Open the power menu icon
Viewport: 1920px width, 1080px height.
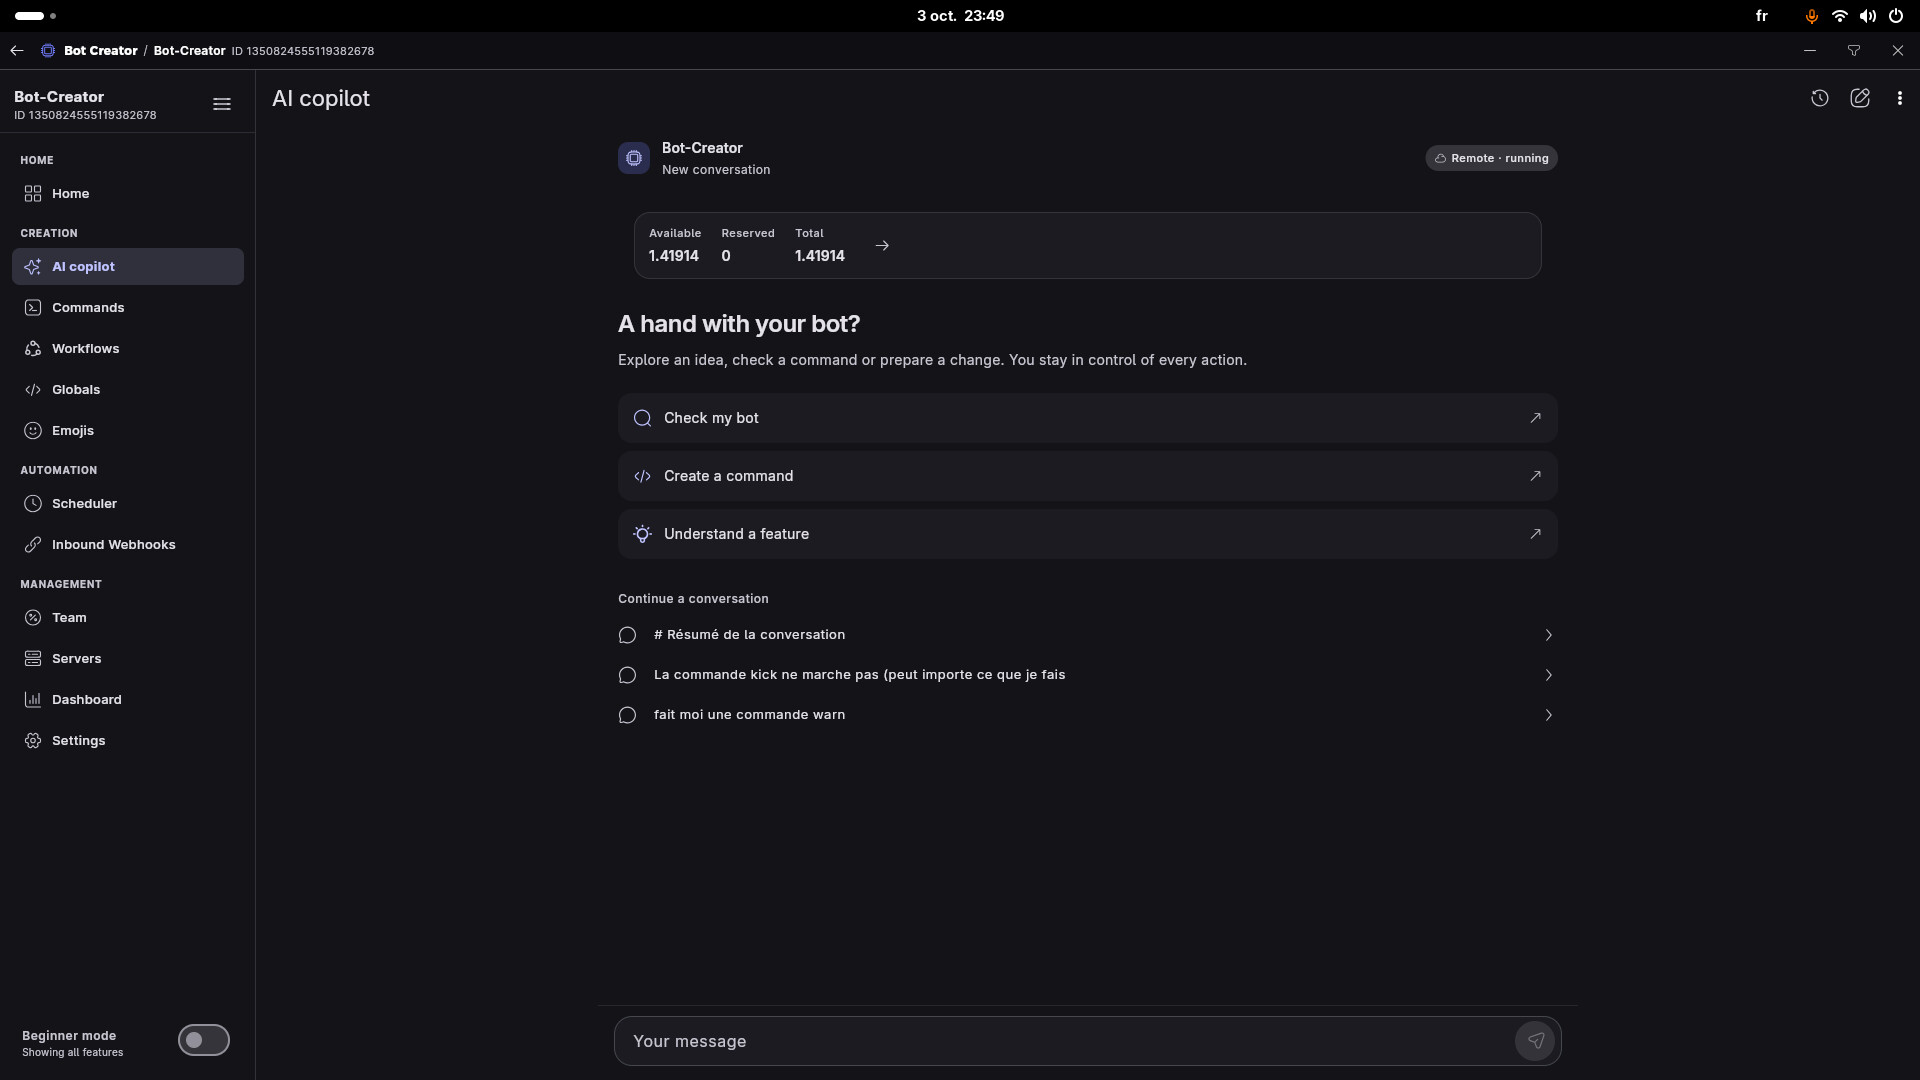click(x=1895, y=16)
